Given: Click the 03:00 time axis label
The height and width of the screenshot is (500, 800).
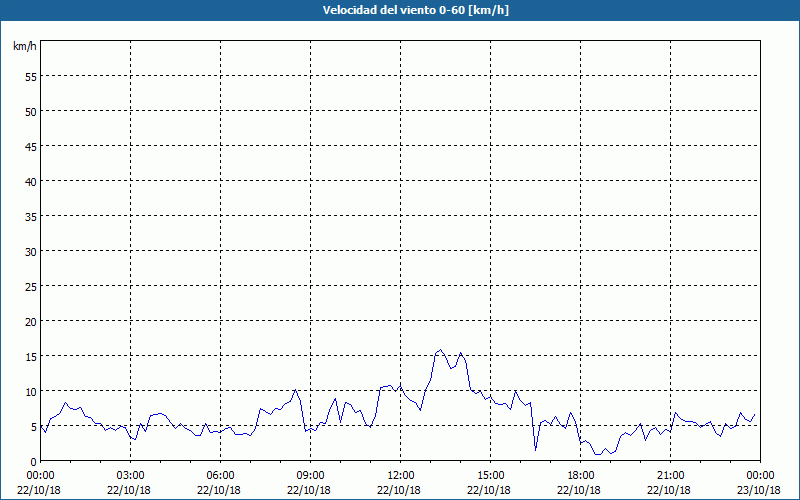Looking at the screenshot, I should [131, 476].
